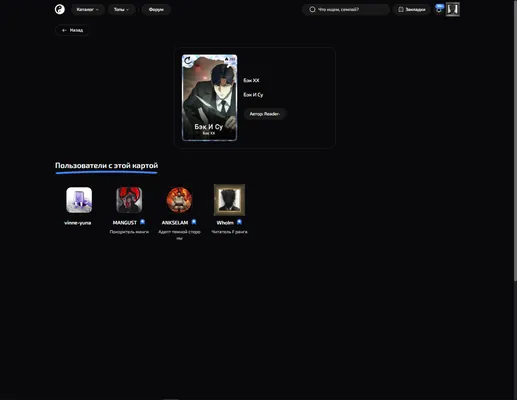The image size is (517, 400).
Task: Open Wholm's framed avatar
Action: (x=229, y=200)
